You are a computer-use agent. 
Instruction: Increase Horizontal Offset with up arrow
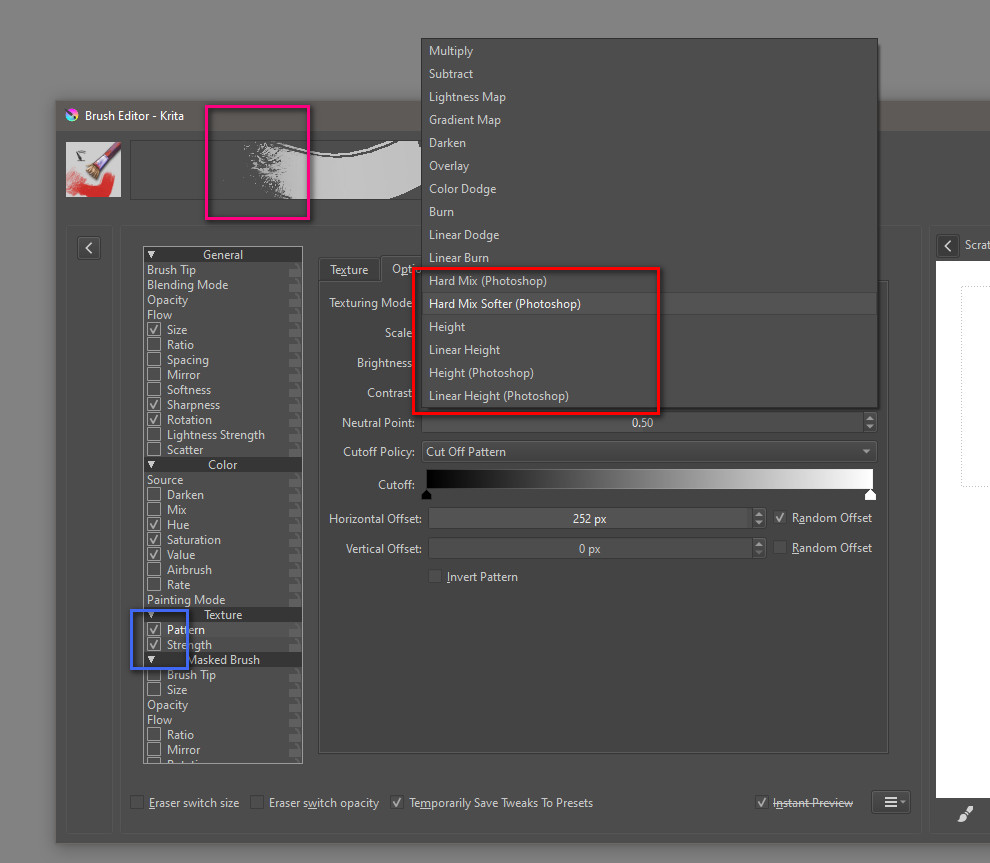pyautogui.click(x=759, y=514)
